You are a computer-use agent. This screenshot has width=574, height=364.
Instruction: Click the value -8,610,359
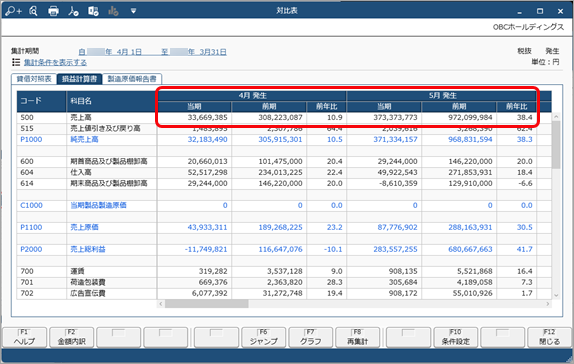click(398, 183)
